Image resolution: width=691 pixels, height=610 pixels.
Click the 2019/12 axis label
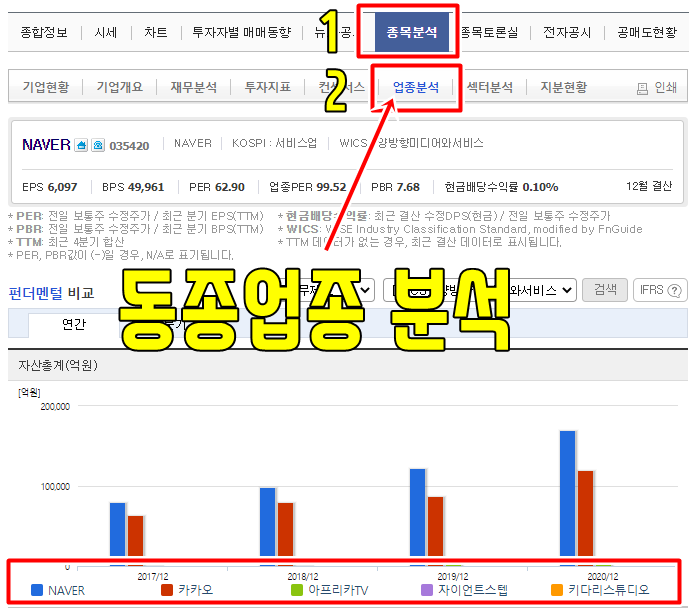(x=453, y=577)
